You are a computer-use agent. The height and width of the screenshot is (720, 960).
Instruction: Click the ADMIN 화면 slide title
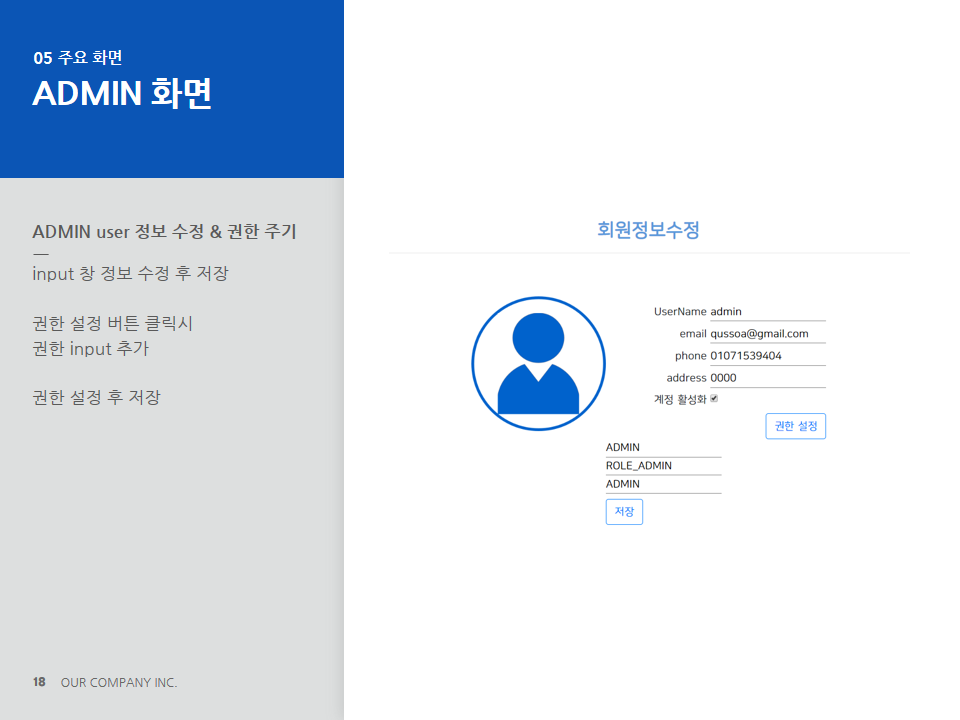122,93
